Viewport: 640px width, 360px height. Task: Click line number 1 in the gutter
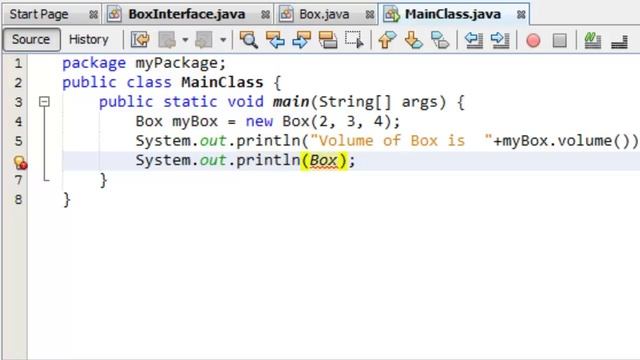pos(18,63)
